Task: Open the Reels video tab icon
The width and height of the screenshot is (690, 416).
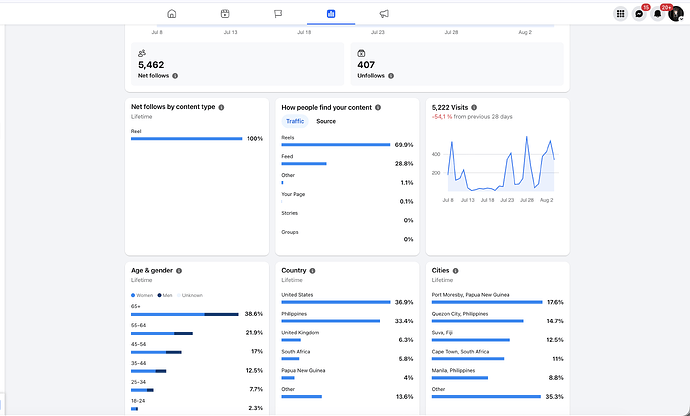Action: [225, 14]
